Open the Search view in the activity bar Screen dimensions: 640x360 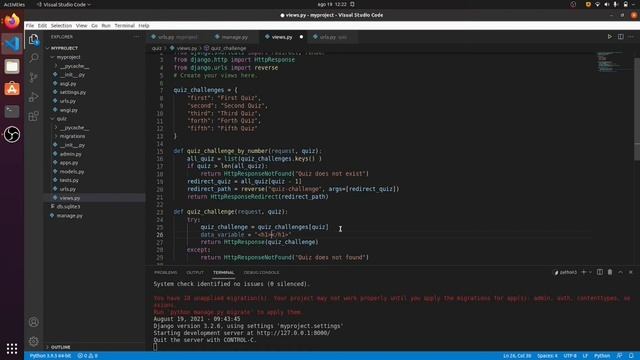tap(34, 58)
